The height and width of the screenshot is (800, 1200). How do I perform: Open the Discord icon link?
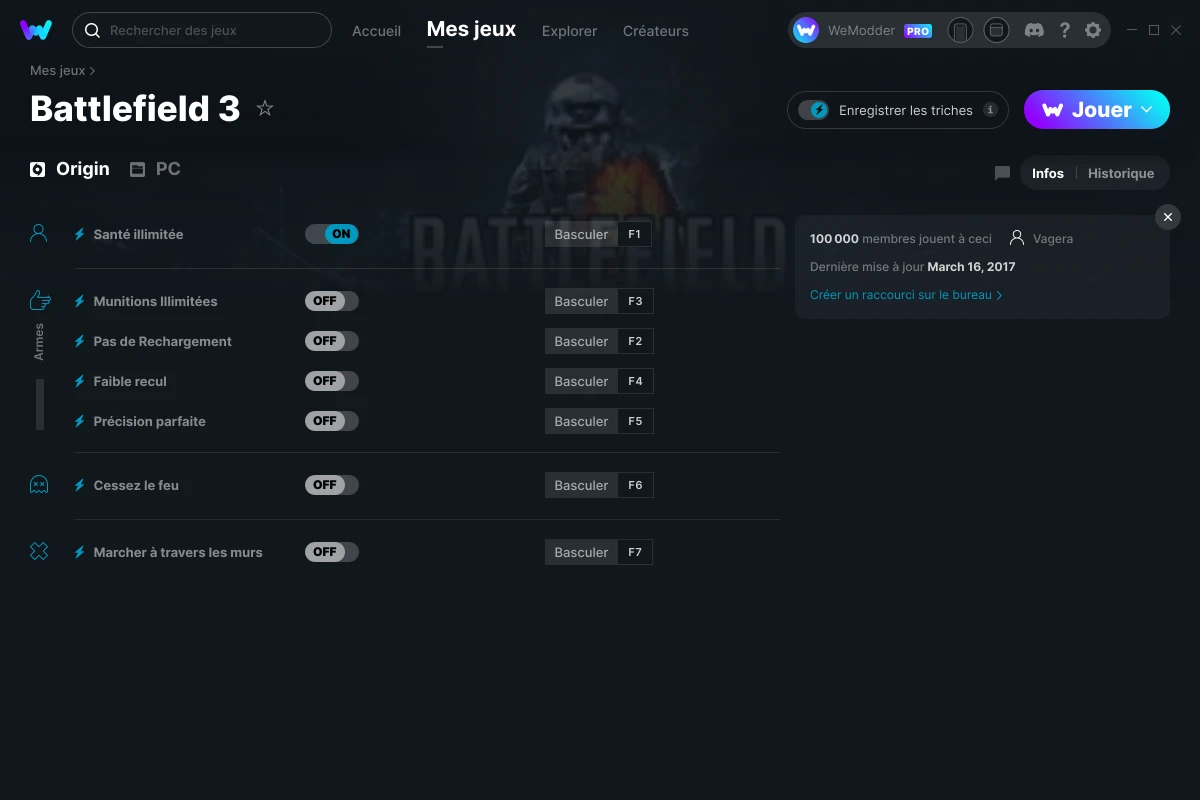1035,30
